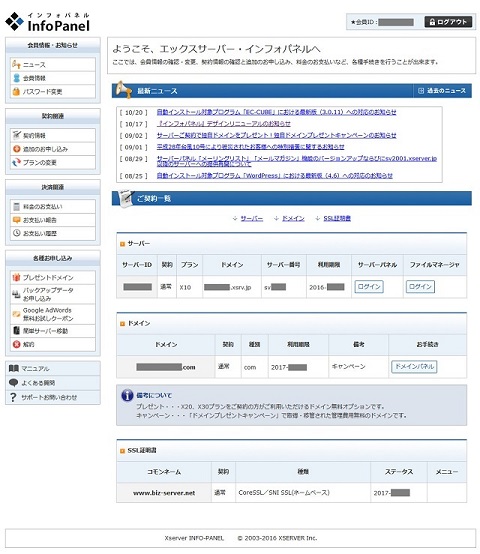Screen dimensions: 480x554
Task: Open the 08/25 WordPress news link
Action: click(275, 176)
